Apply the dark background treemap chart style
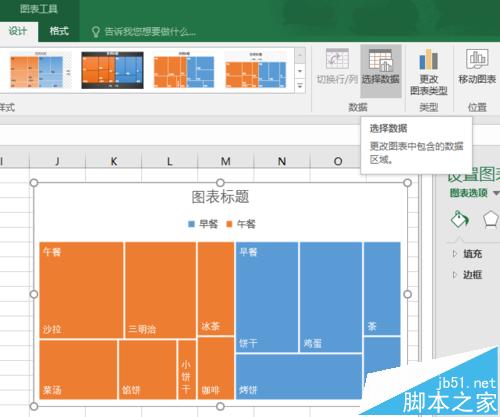The height and width of the screenshot is (417, 500). click(x=113, y=70)
